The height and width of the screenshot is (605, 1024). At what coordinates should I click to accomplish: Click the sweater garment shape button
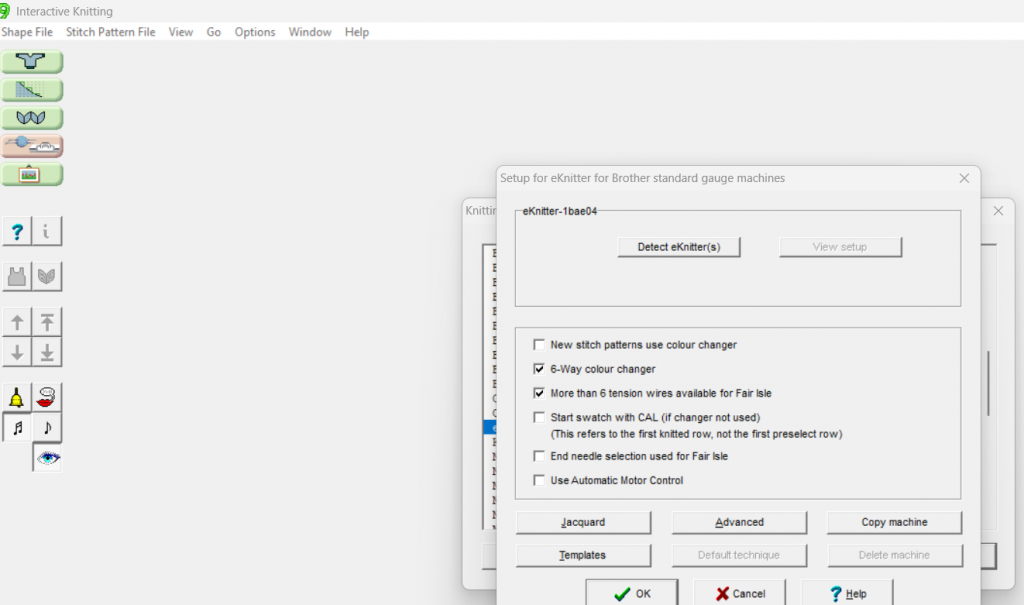pyautogui.click(x=32, y=62)
